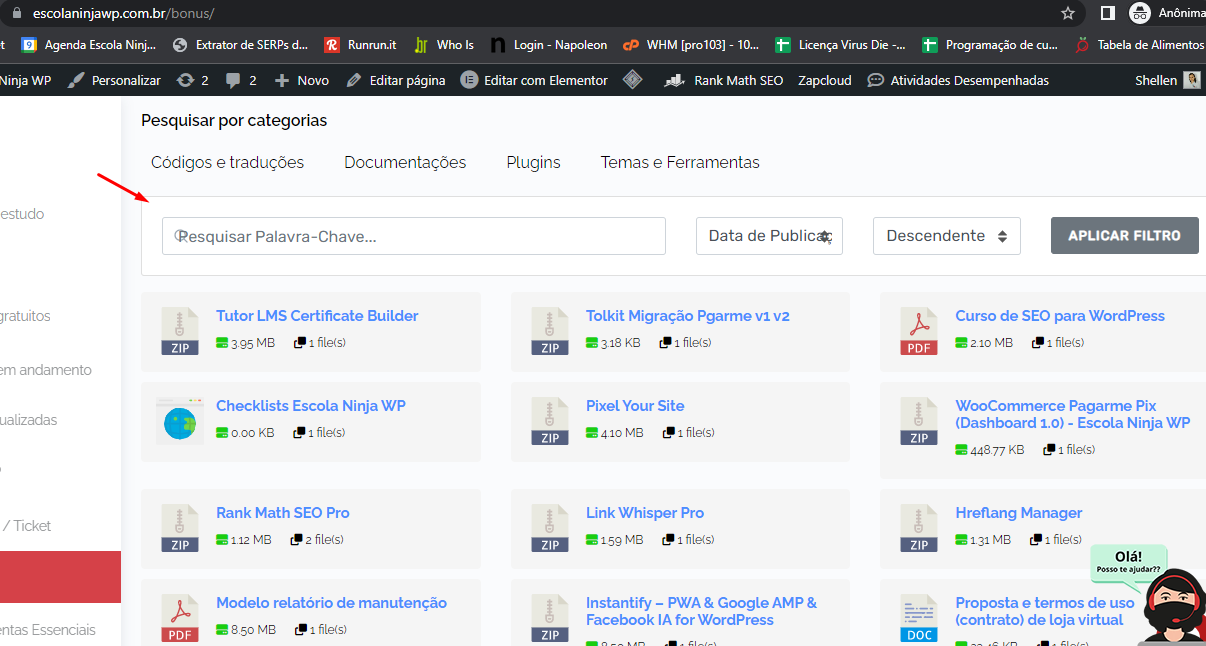Open the ninja help chat avatar
The image size is (1206, 646).
pyautogui.click(x=1173, y=608)
